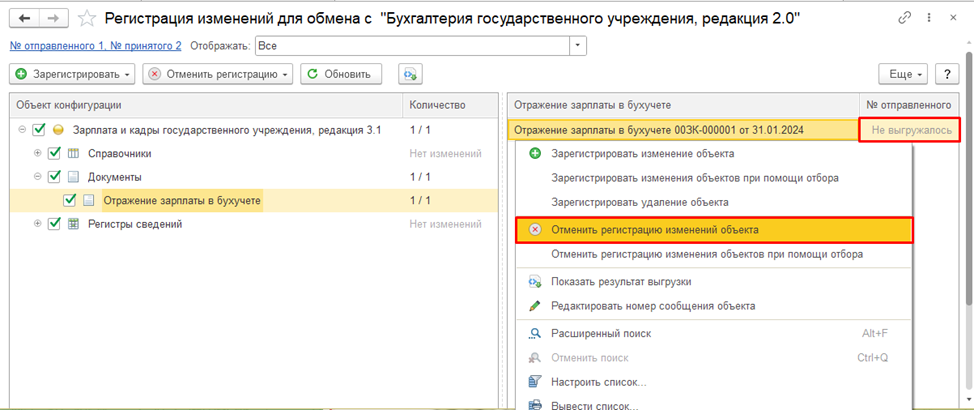Click the Документы document icon
Image resolution: width=974 pixels, height=410 pixels.
click(x=73, y=177)
